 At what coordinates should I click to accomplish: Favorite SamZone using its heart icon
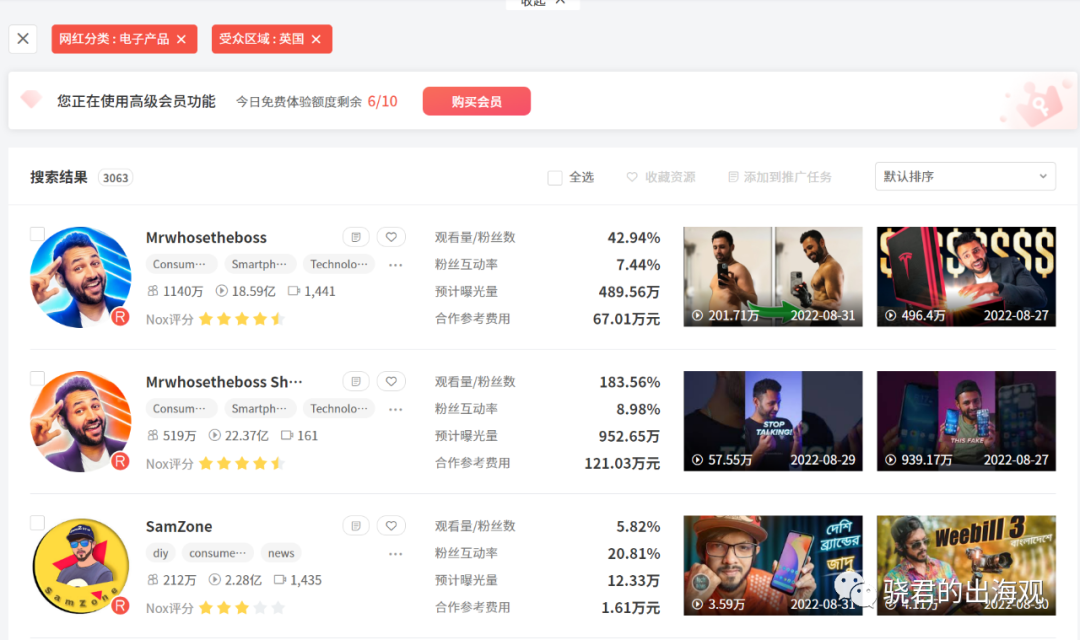pyautogui.click(x=391, y=525)
